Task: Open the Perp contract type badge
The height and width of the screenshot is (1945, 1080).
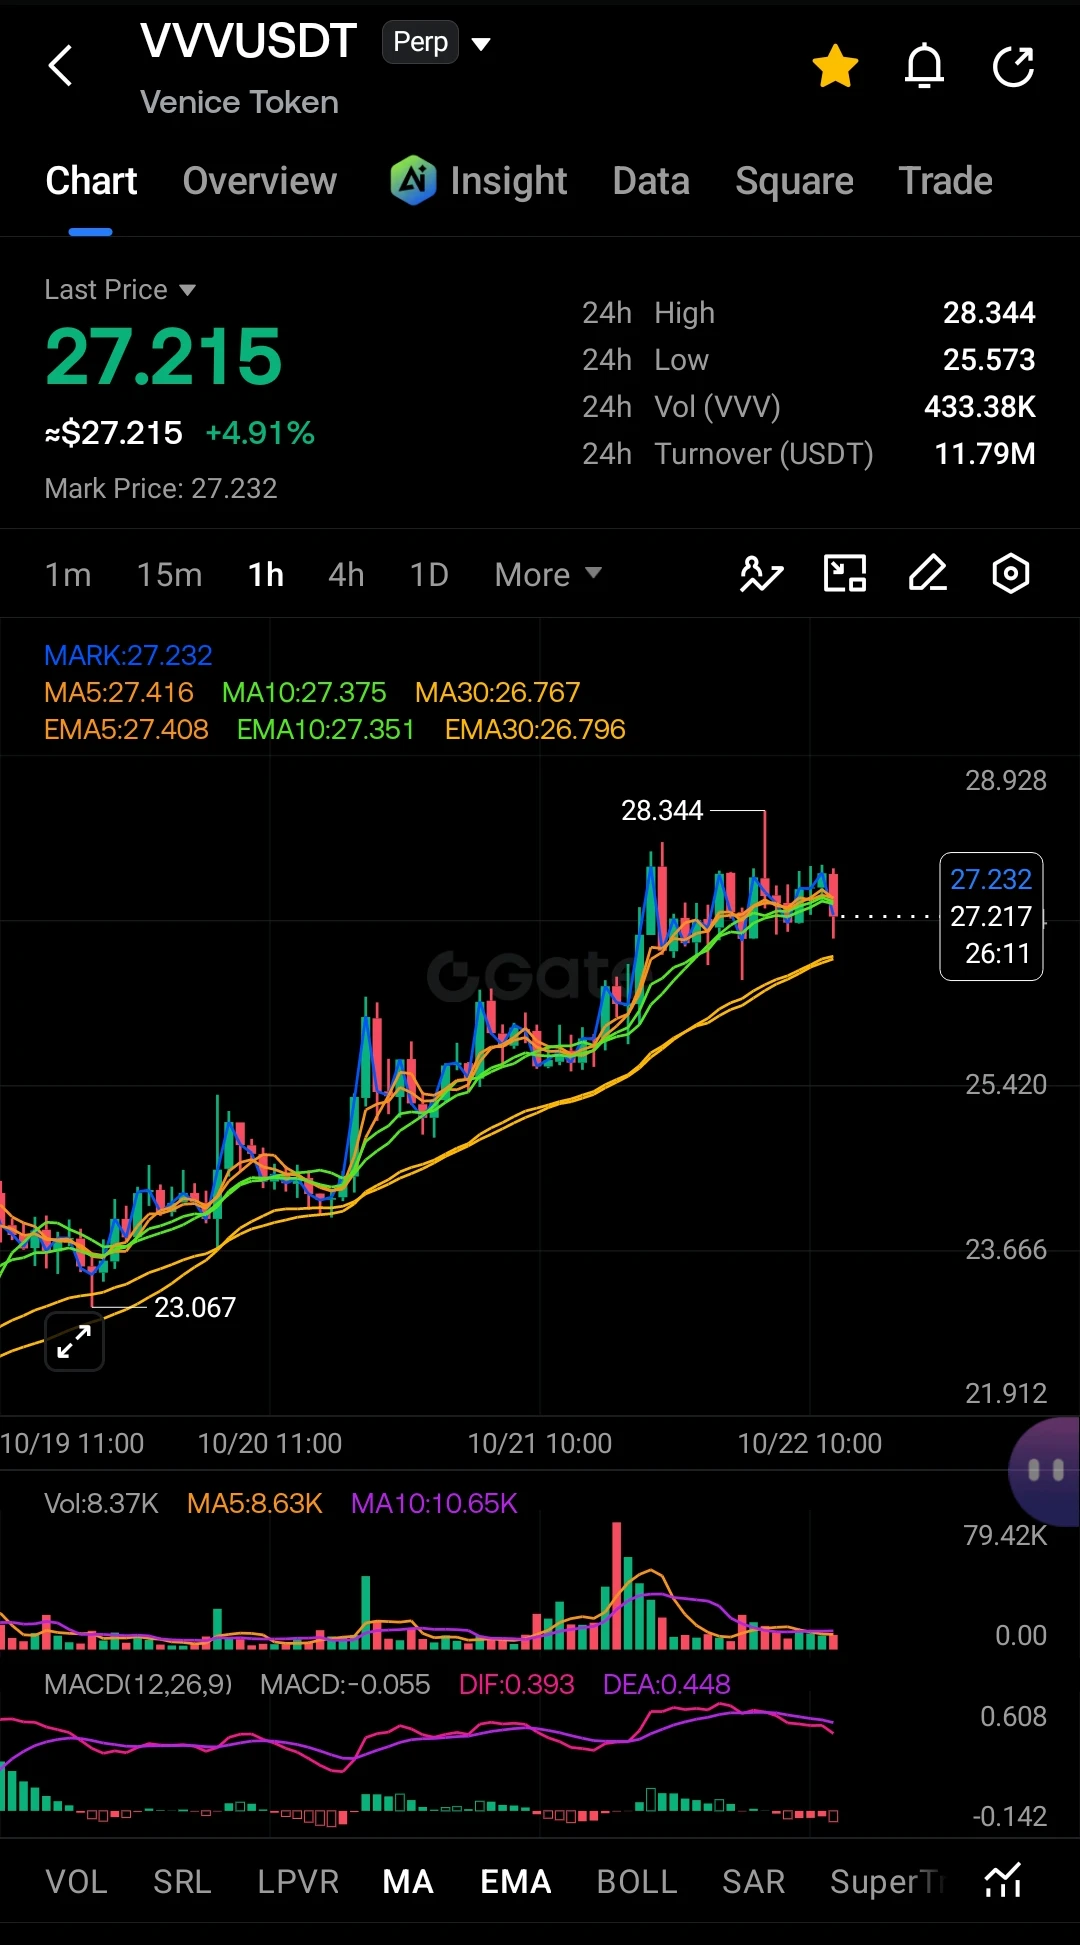Action: tap(420, 42)
